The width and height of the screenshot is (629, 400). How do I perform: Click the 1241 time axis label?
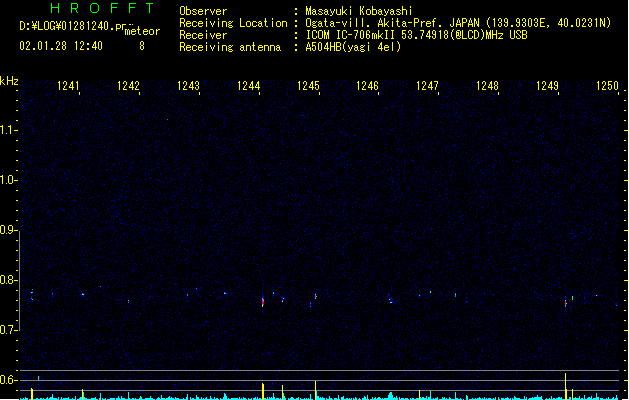69,86
